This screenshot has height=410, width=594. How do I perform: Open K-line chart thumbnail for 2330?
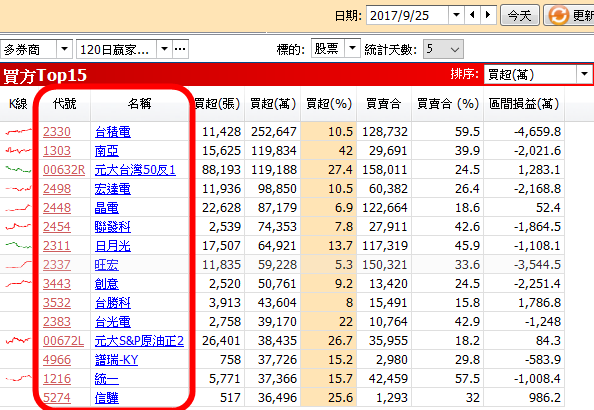[19, 131]
